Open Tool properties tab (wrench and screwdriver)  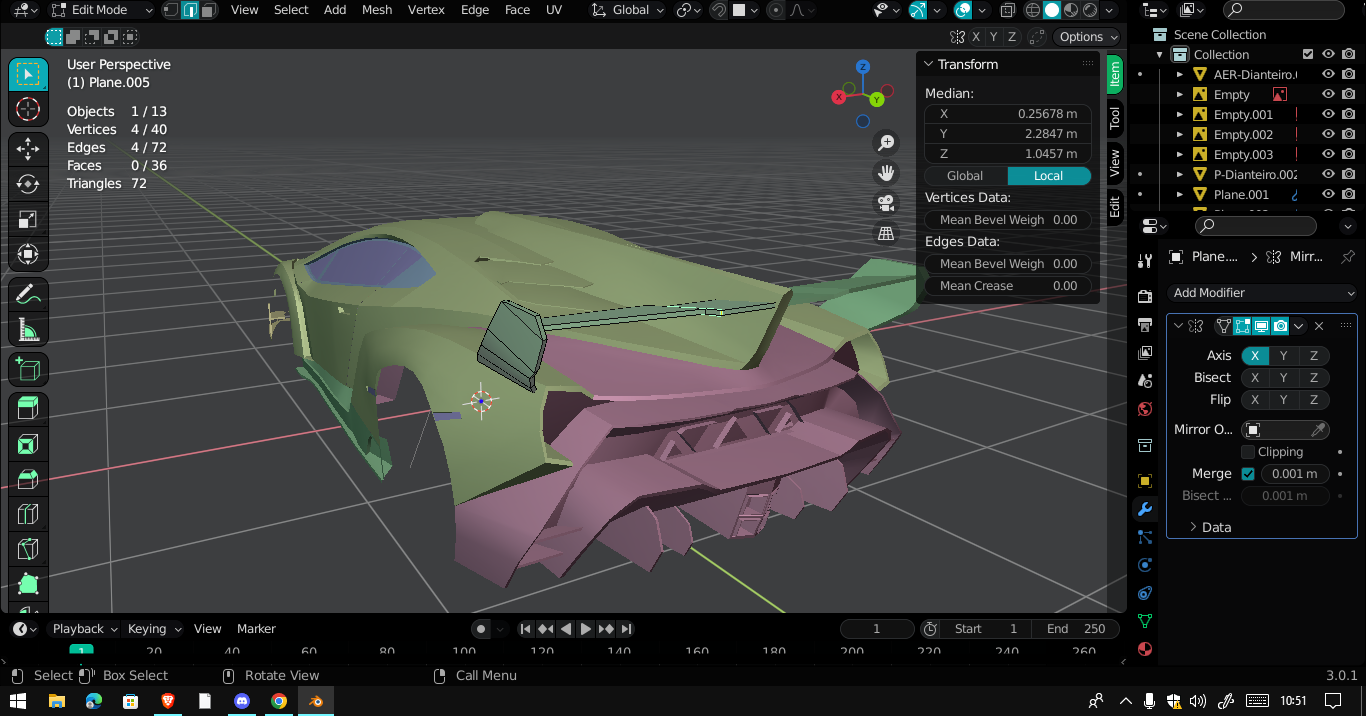click(1146, 261)
